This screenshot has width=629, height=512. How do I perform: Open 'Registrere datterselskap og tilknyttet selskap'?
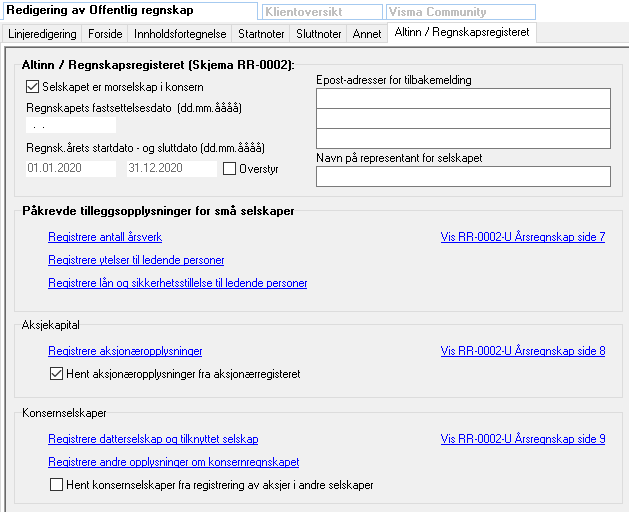(153, 439)
